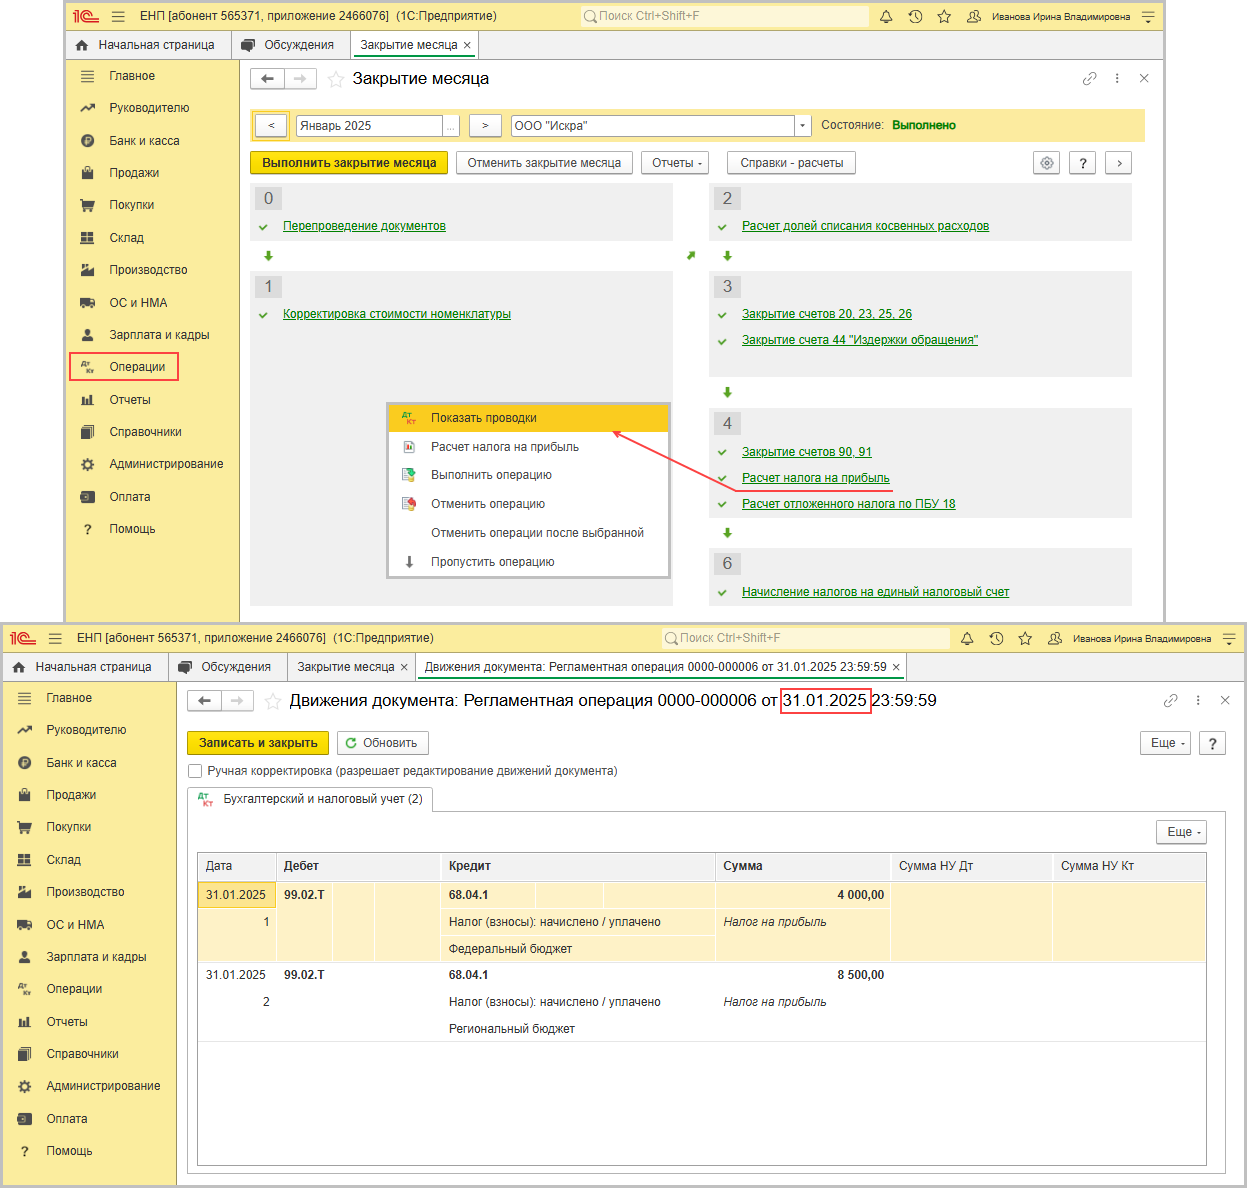Enable Ручная корректировка checkbox
The image size is (1247, 1188).
[x=195, y=771]
